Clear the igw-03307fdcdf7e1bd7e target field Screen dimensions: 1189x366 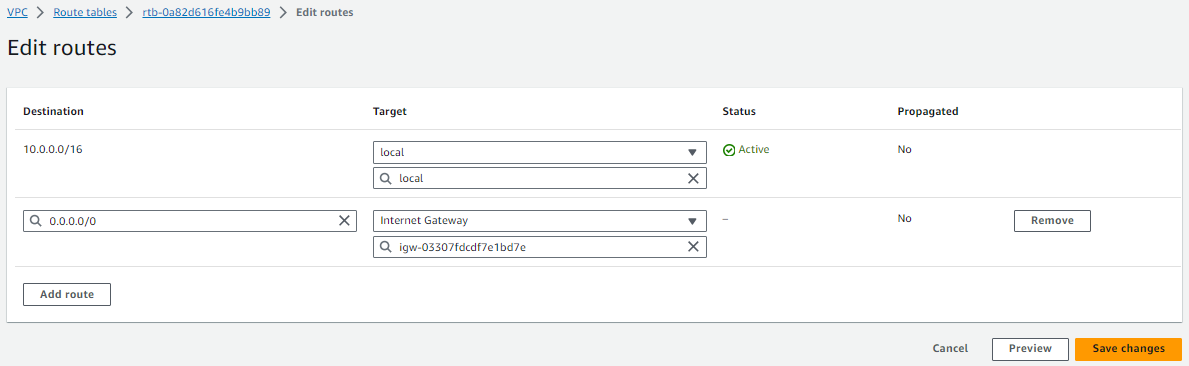[692, 247]
